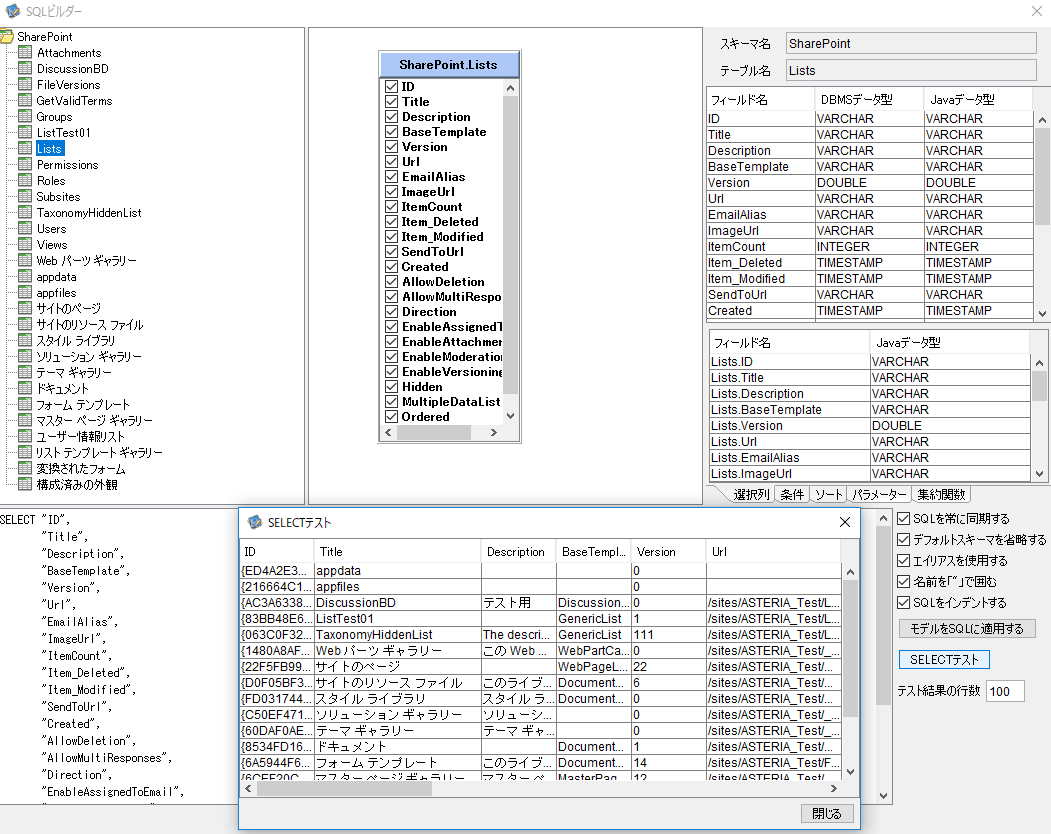Open the 集約関数 tab
Image resolution: width=1051 pixels, height=834 pixels.
941,495
